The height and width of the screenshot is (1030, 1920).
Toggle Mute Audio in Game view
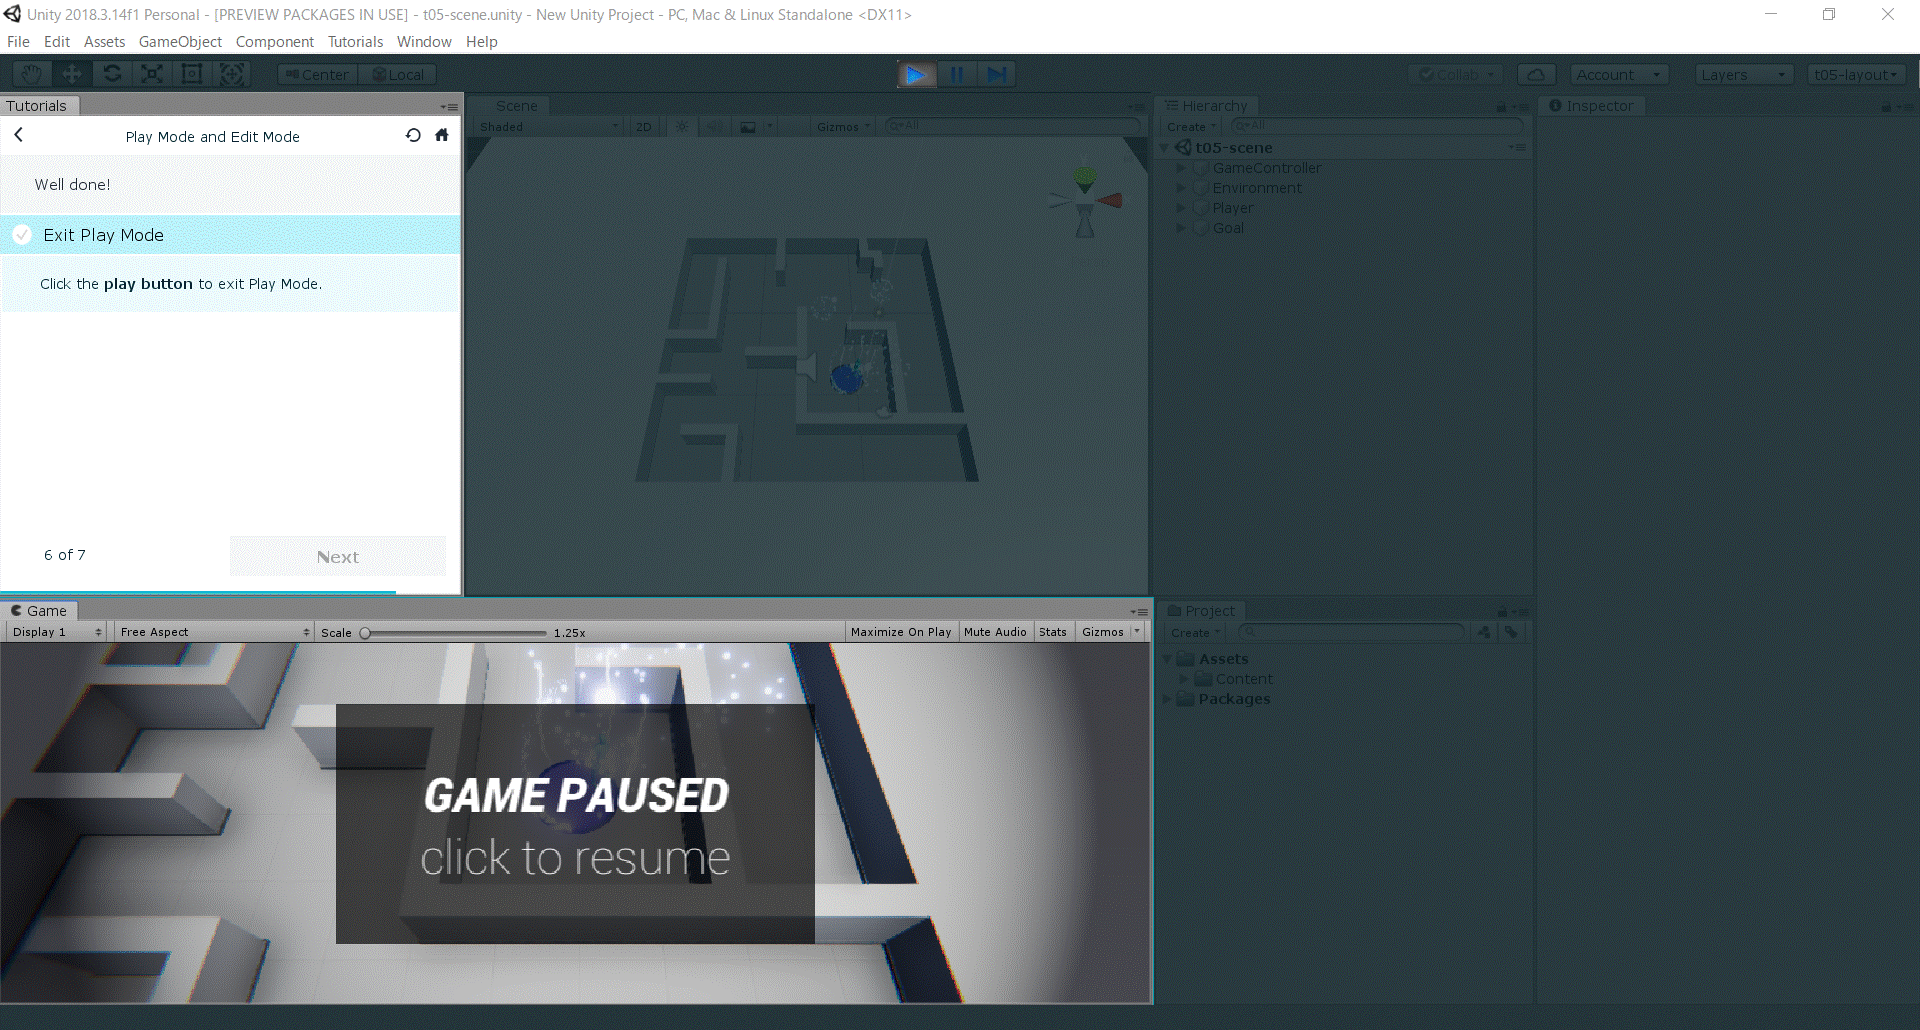[995, 632]
